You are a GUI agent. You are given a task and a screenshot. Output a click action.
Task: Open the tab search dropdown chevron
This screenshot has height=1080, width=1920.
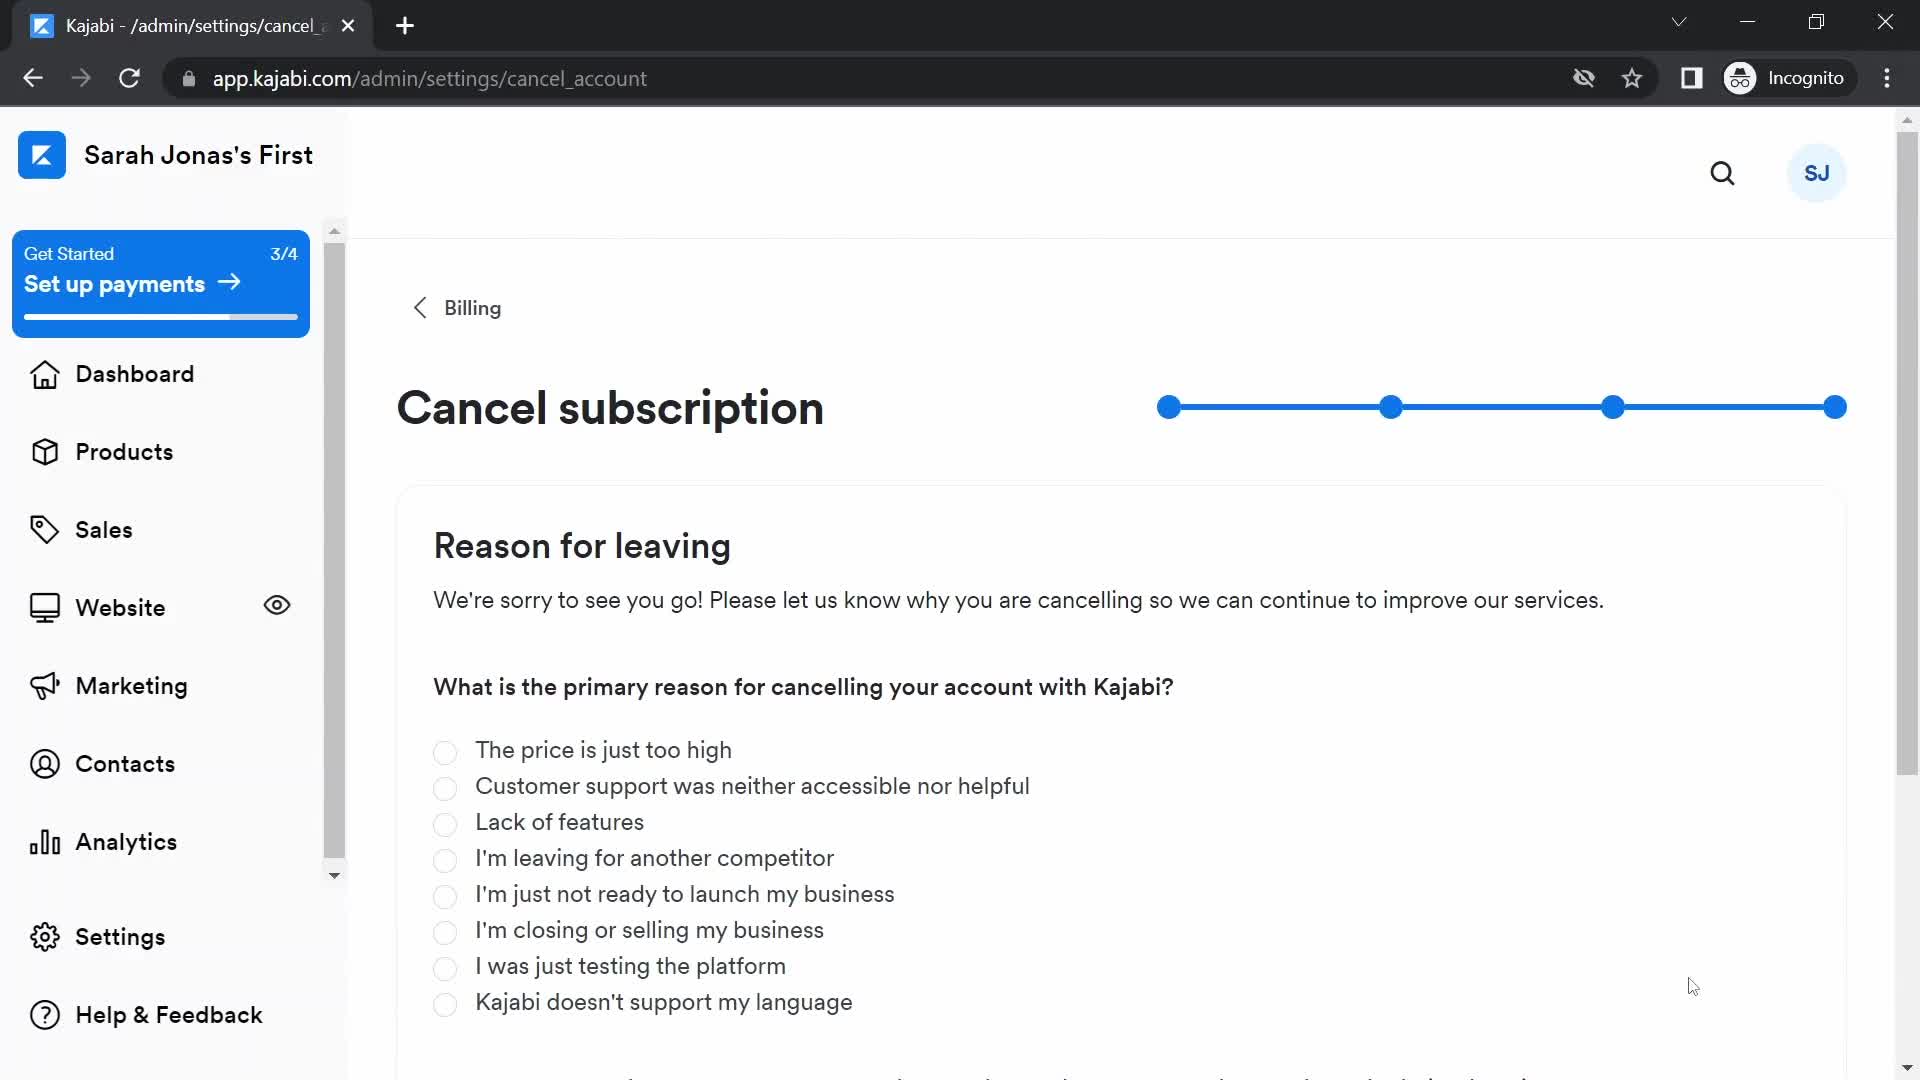[x=1679, y=22]
